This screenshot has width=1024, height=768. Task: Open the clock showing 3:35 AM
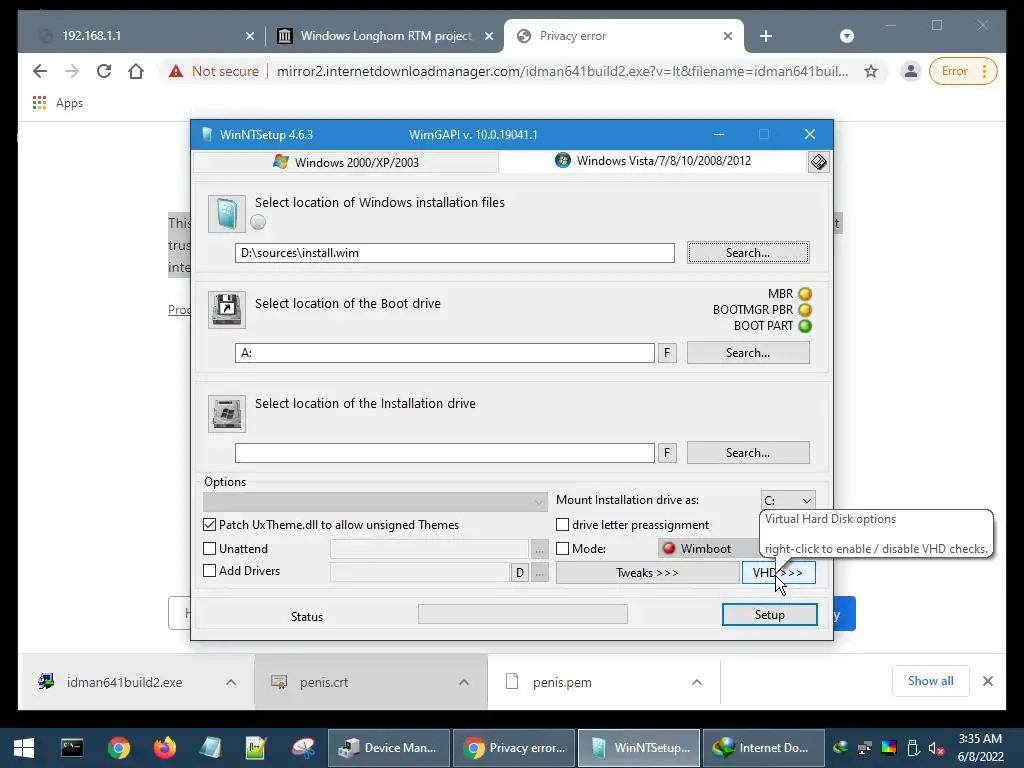click(x=980, y=748)
